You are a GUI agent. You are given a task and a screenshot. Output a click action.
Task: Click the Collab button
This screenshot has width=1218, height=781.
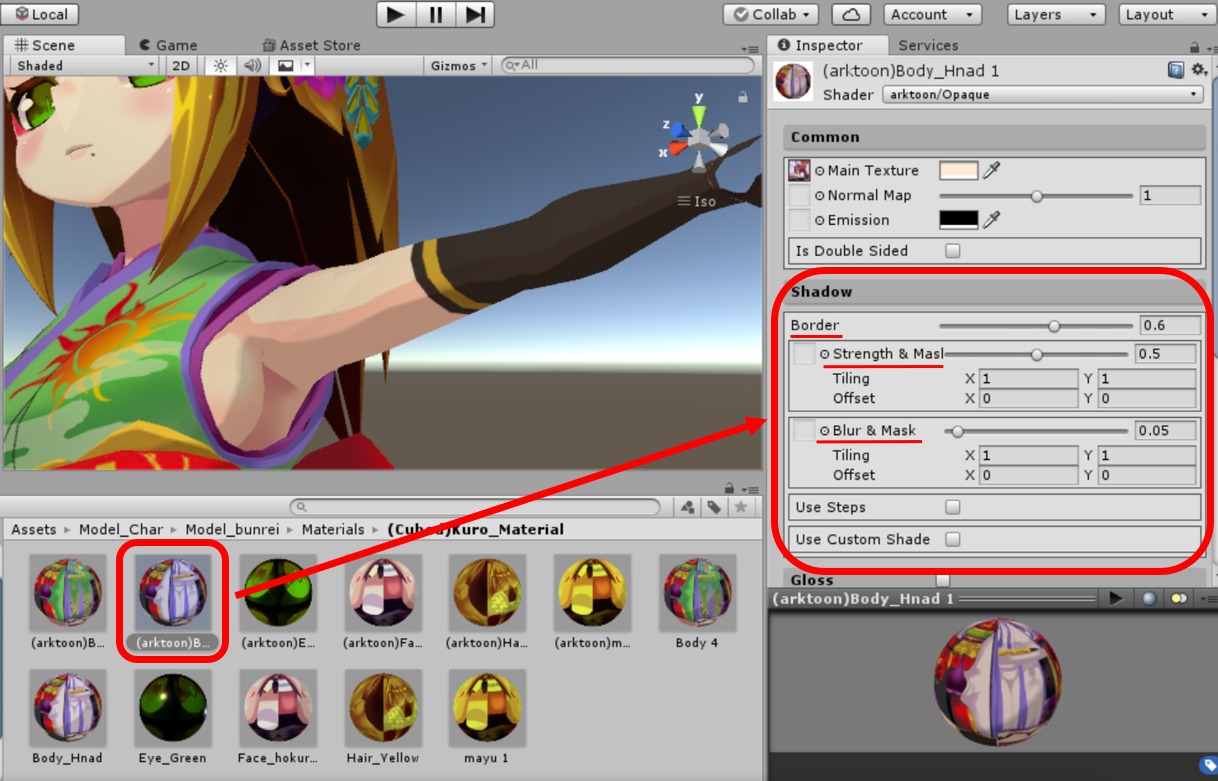point(771,15)
